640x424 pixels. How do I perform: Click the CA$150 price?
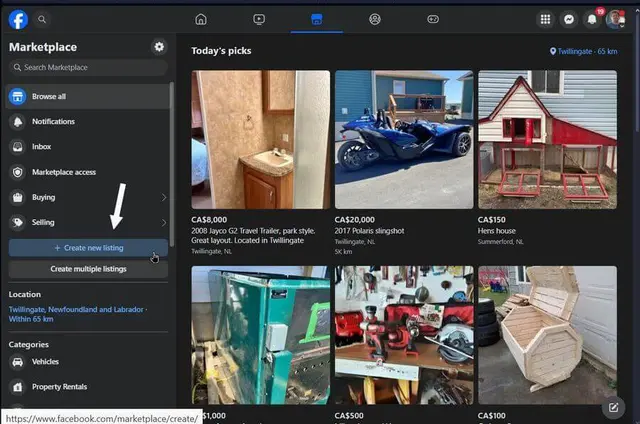point(491,220)
